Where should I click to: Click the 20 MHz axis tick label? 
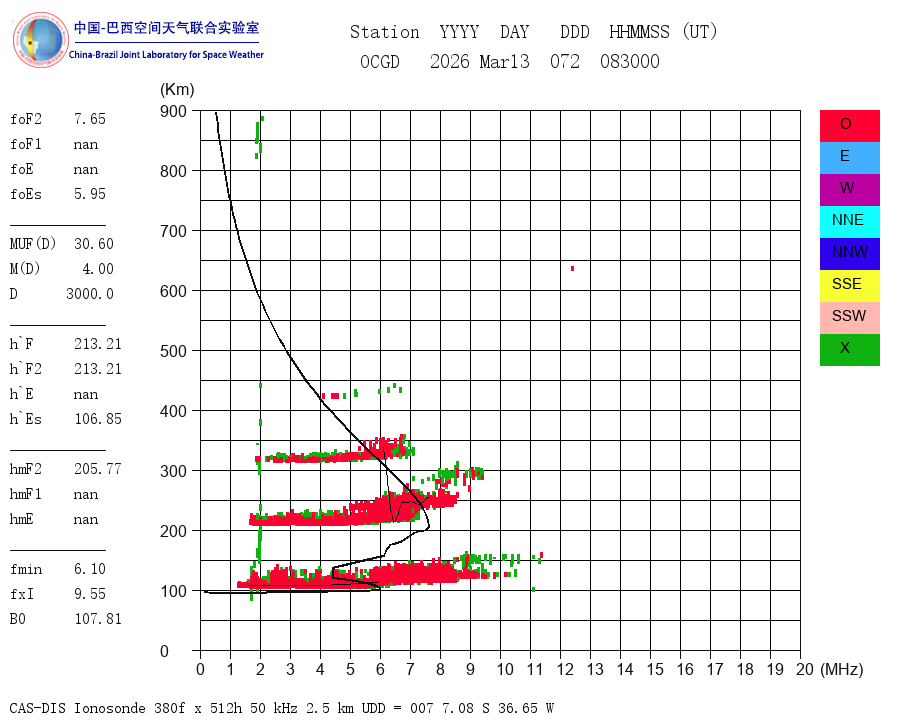(805, 669)
